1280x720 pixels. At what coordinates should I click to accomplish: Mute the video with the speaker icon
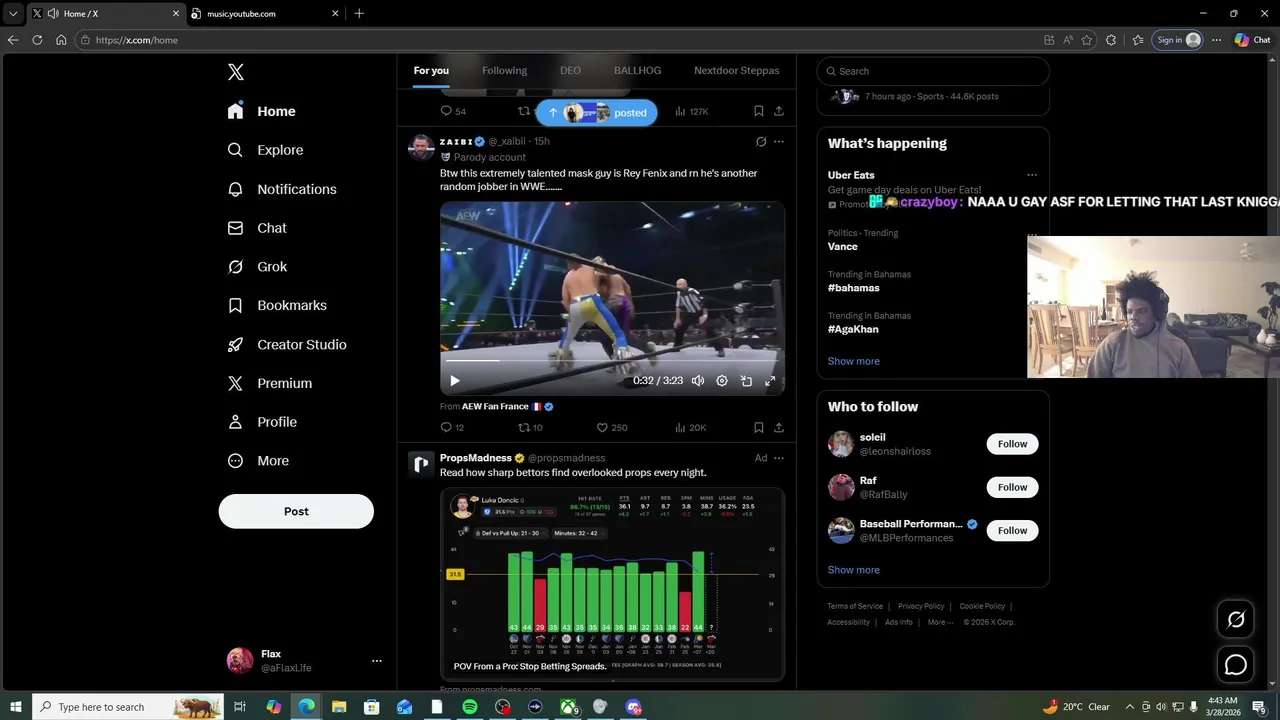698,381
